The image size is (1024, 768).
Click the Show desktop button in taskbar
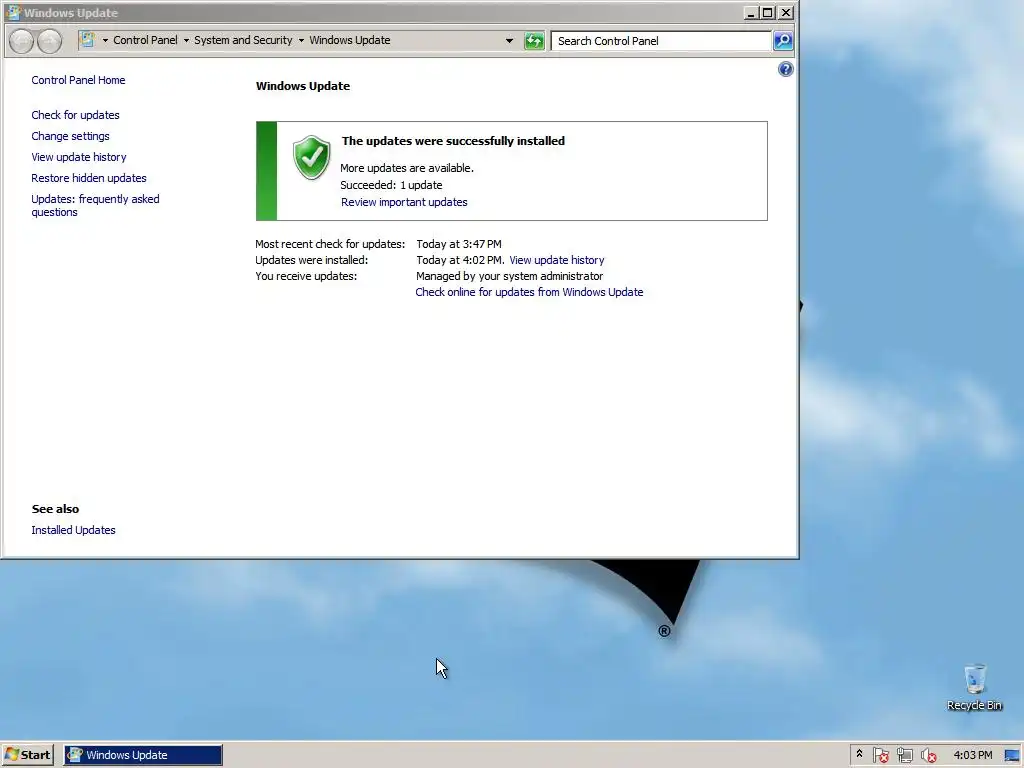[1012, 755]
